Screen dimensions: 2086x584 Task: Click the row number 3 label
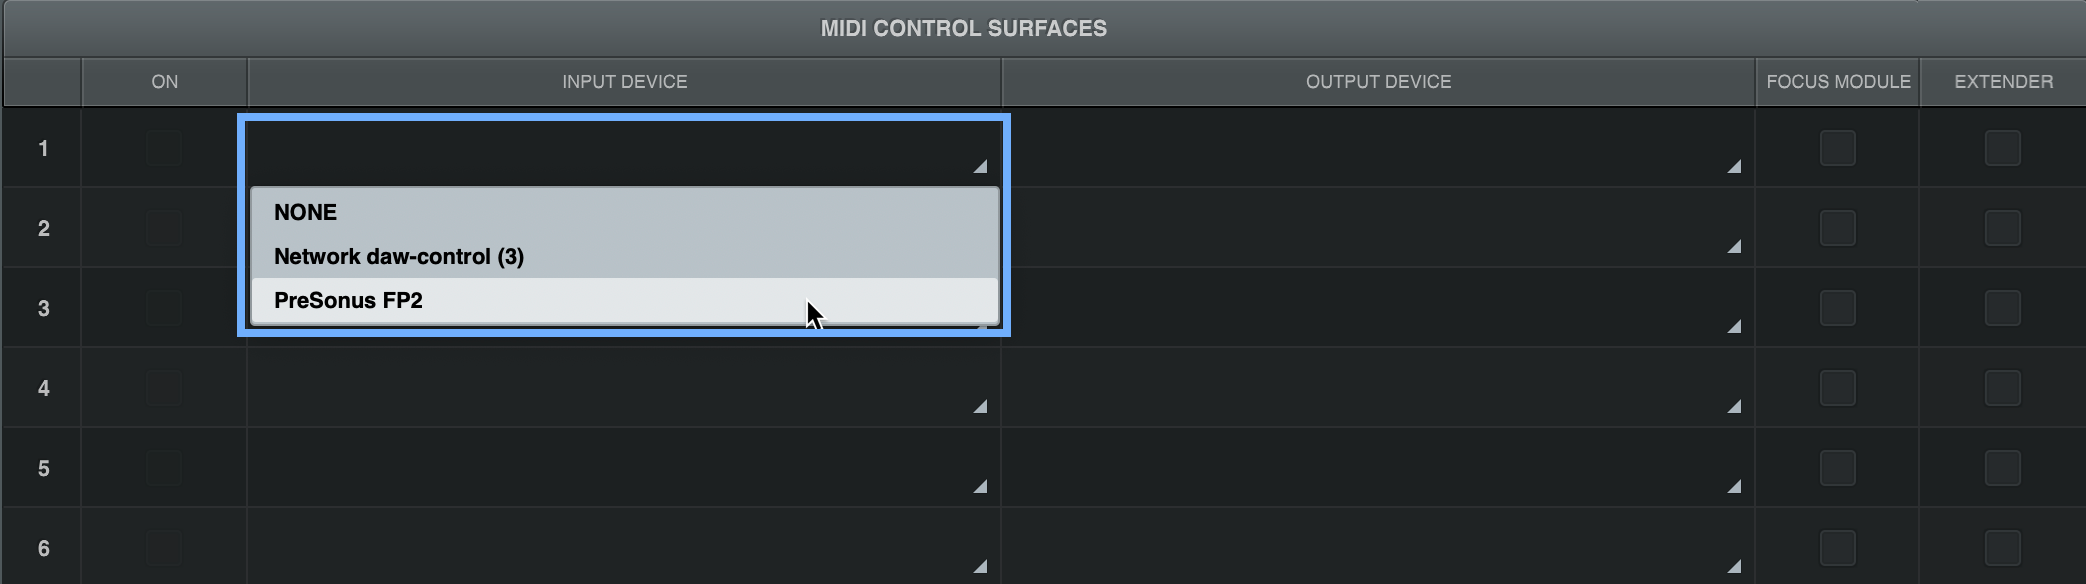[42, 307]
